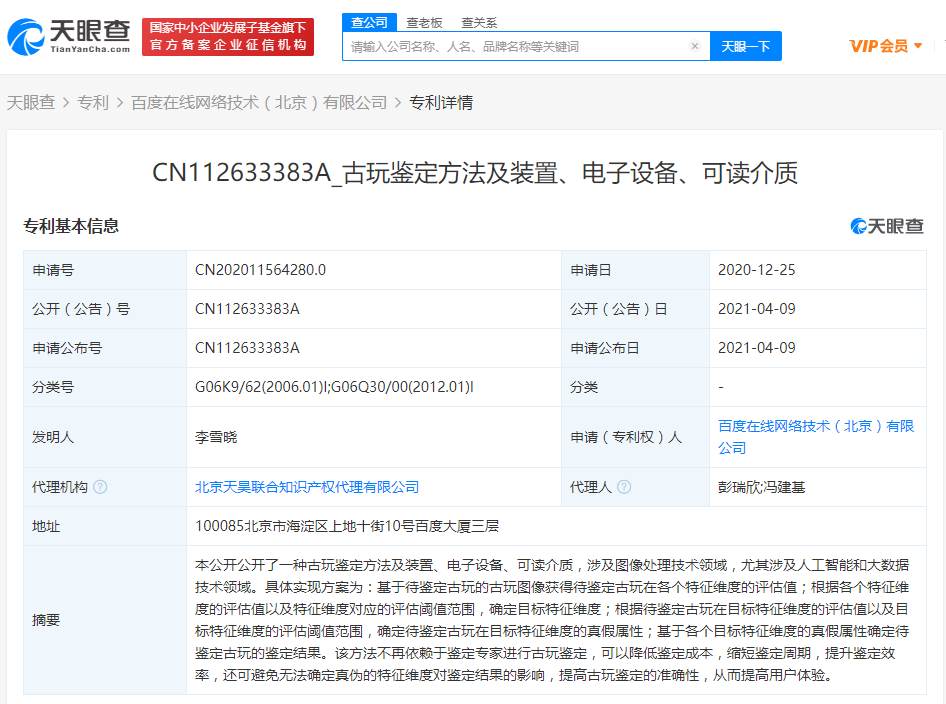Screen dimensions: 946x704
Task: Focus the company name search input field
Action: tap(515, 46)
